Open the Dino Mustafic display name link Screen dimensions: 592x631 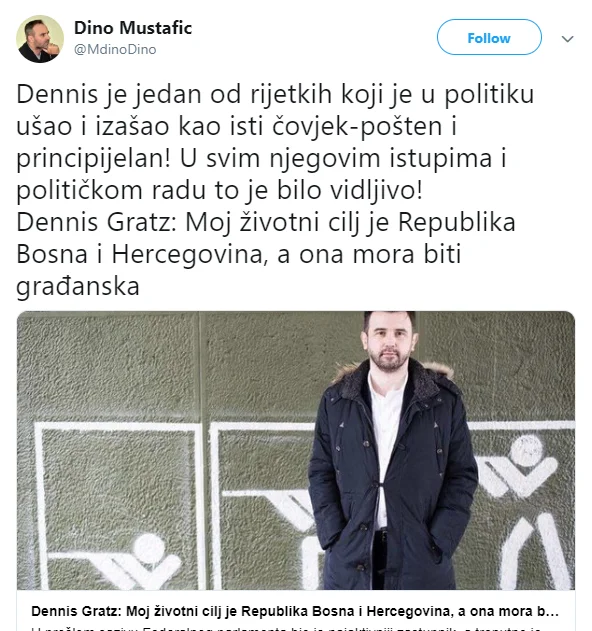[x=133, y=28]
